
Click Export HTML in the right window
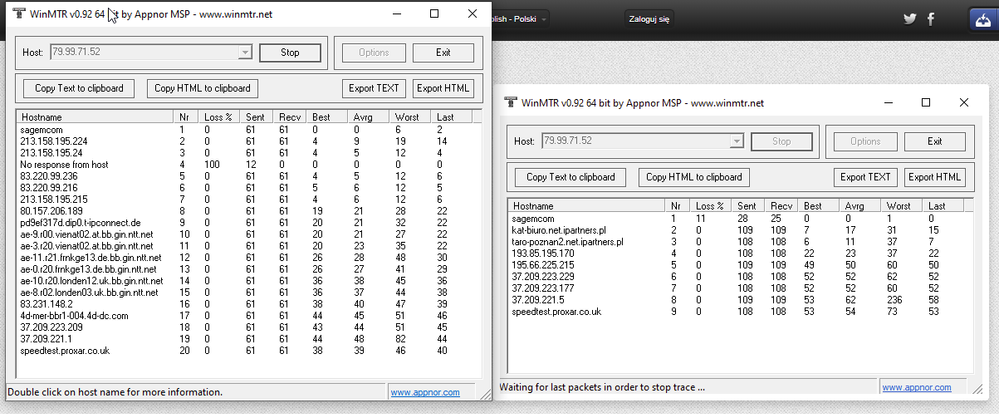(934, 177)
